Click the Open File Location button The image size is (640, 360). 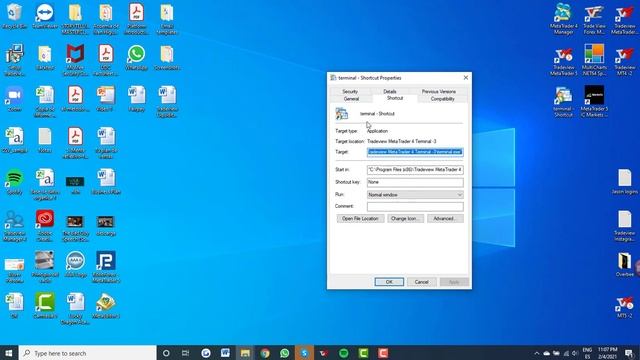pos(360,219)
